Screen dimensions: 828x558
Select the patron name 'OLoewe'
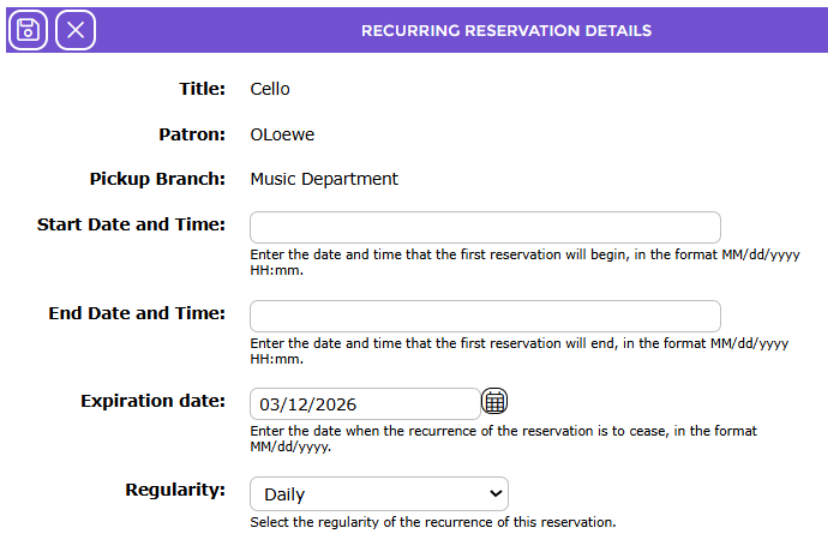[x=282, y=135]
